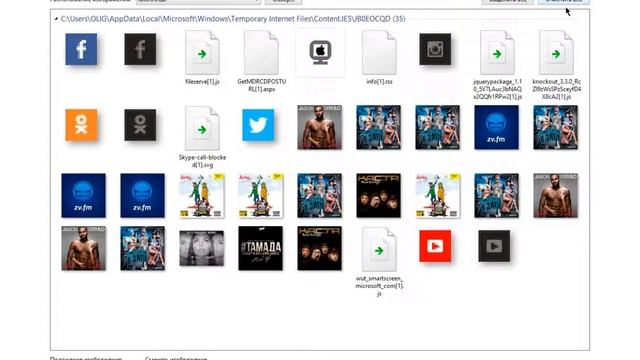640x360 pixels.
Task: Select the blue Facebook icon thumbnail
Action: (x=81, y=49)
